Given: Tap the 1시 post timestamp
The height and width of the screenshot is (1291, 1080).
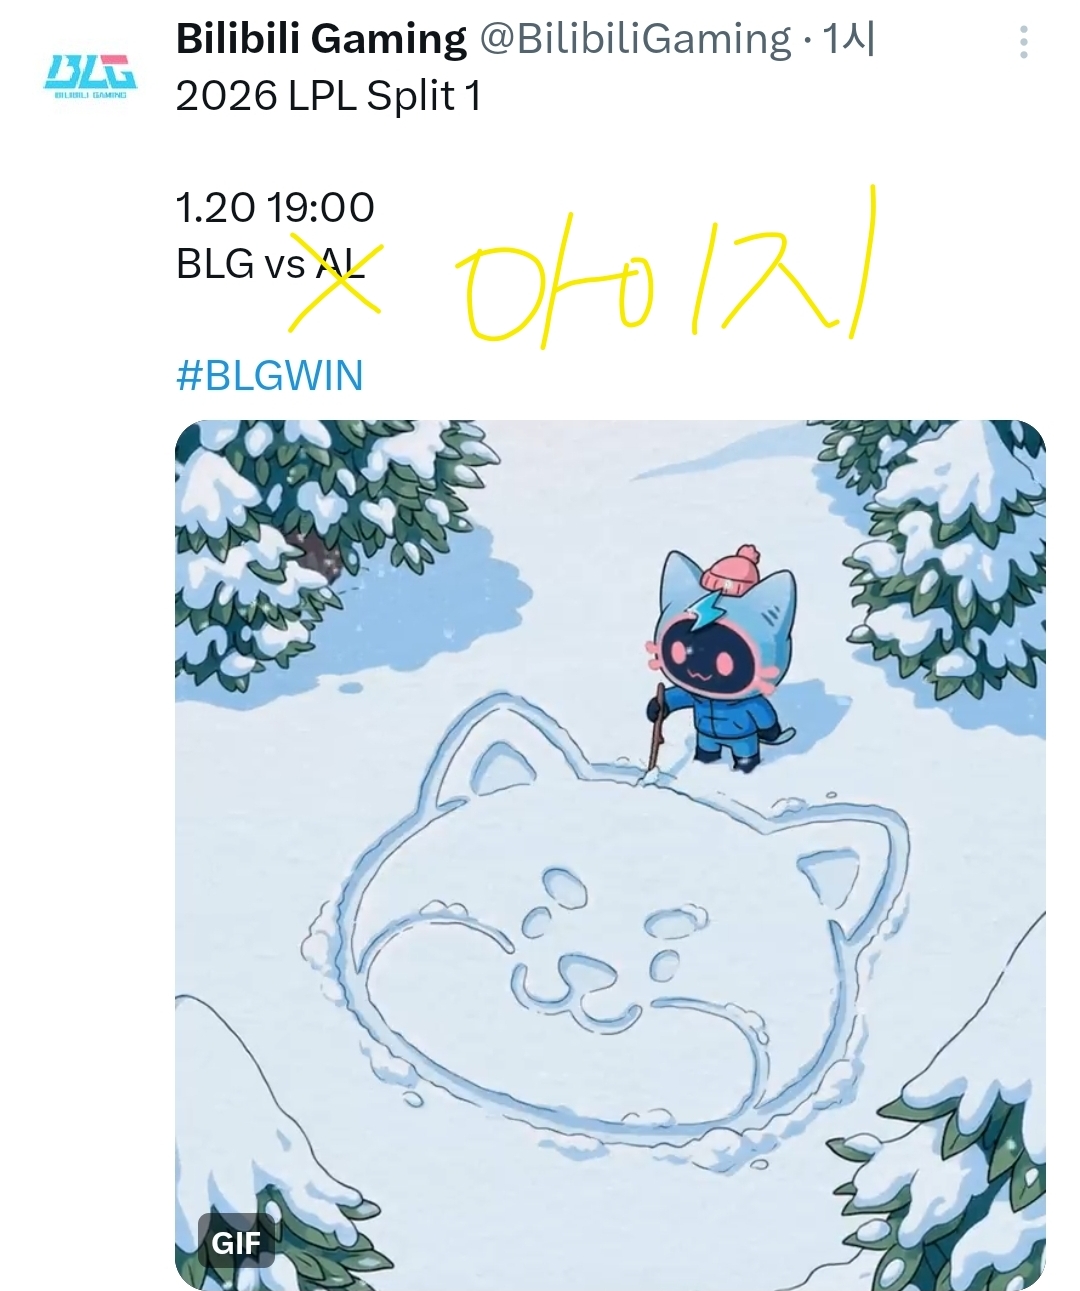Looking at the screenshot, I should (848, 40).
